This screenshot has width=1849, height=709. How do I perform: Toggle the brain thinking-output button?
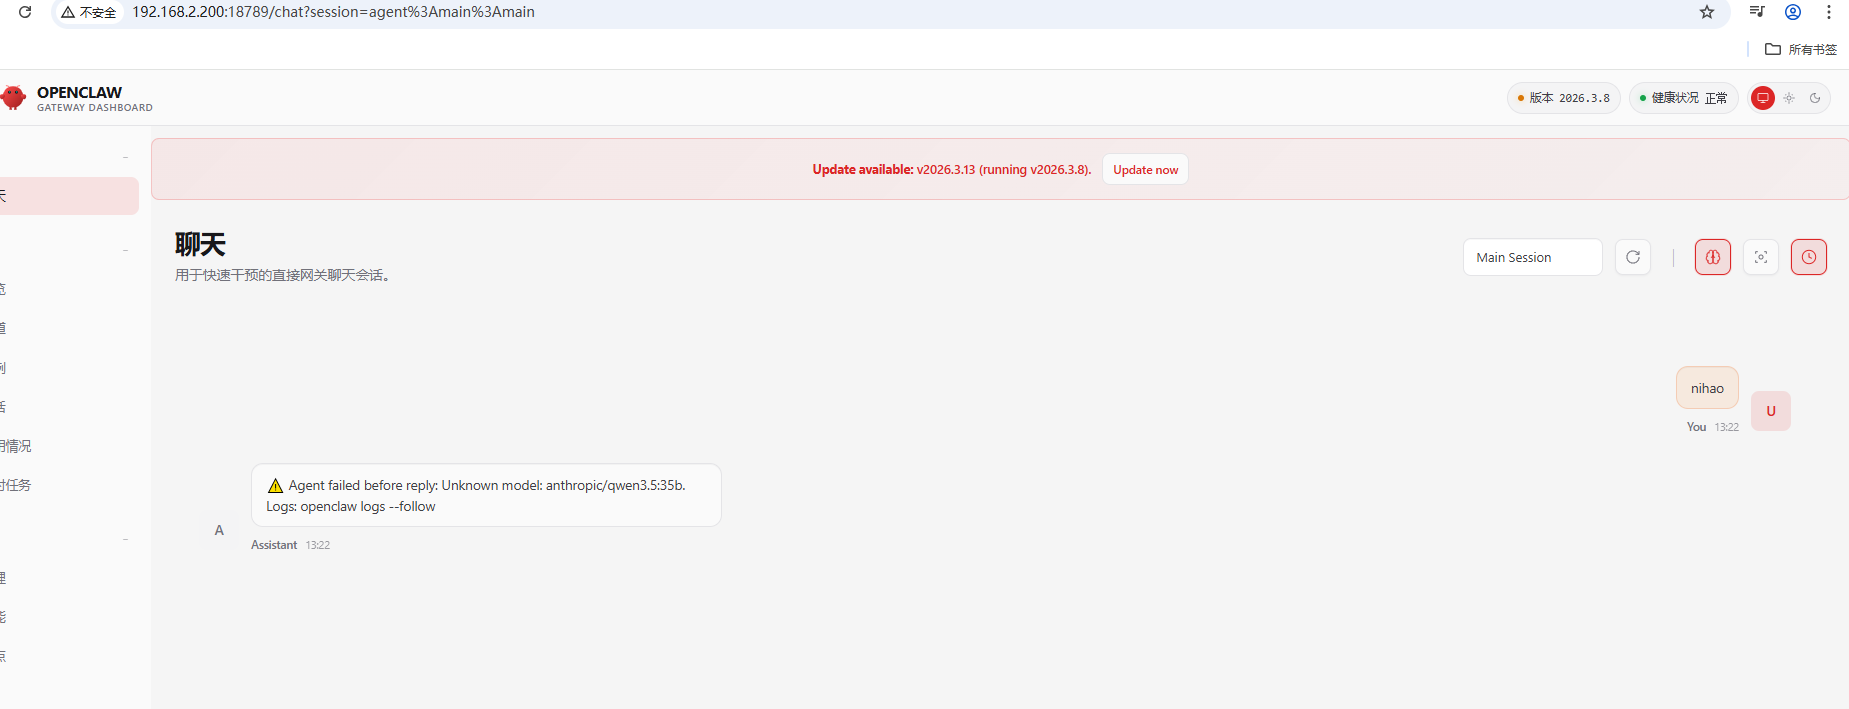(1712, 257)
